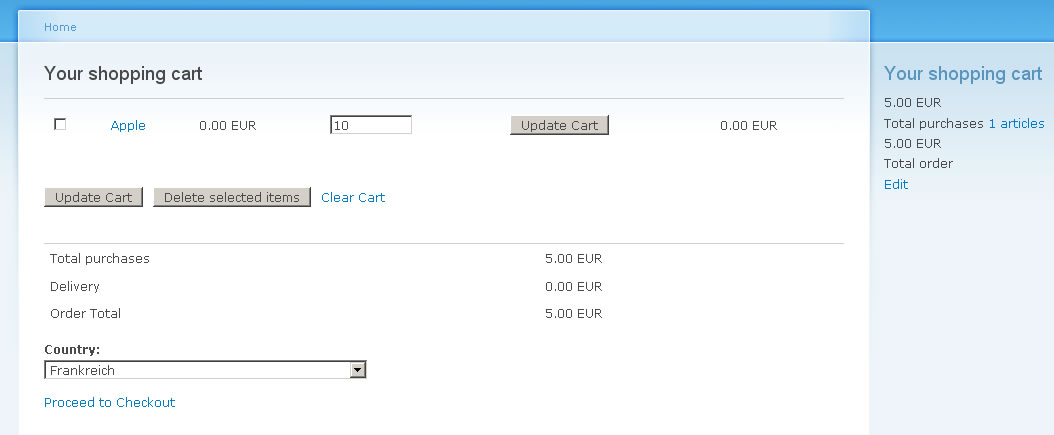The image size is (1054, 435).
Task: Click the Delete selected items button
Action: click(232, 197)
